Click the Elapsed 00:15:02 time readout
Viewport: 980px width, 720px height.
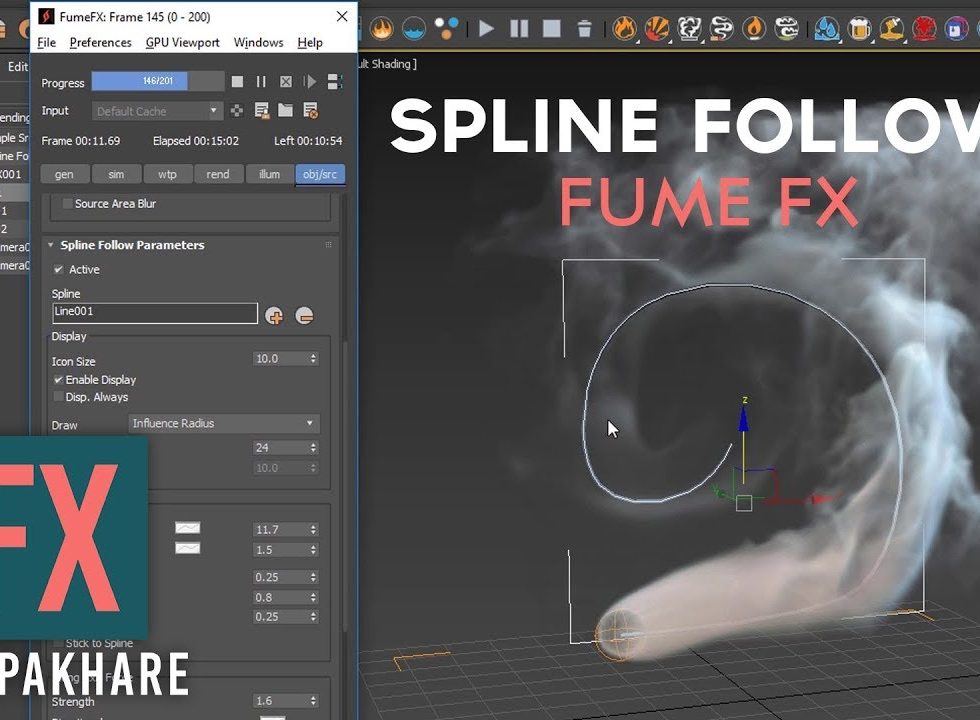[196, 141]
